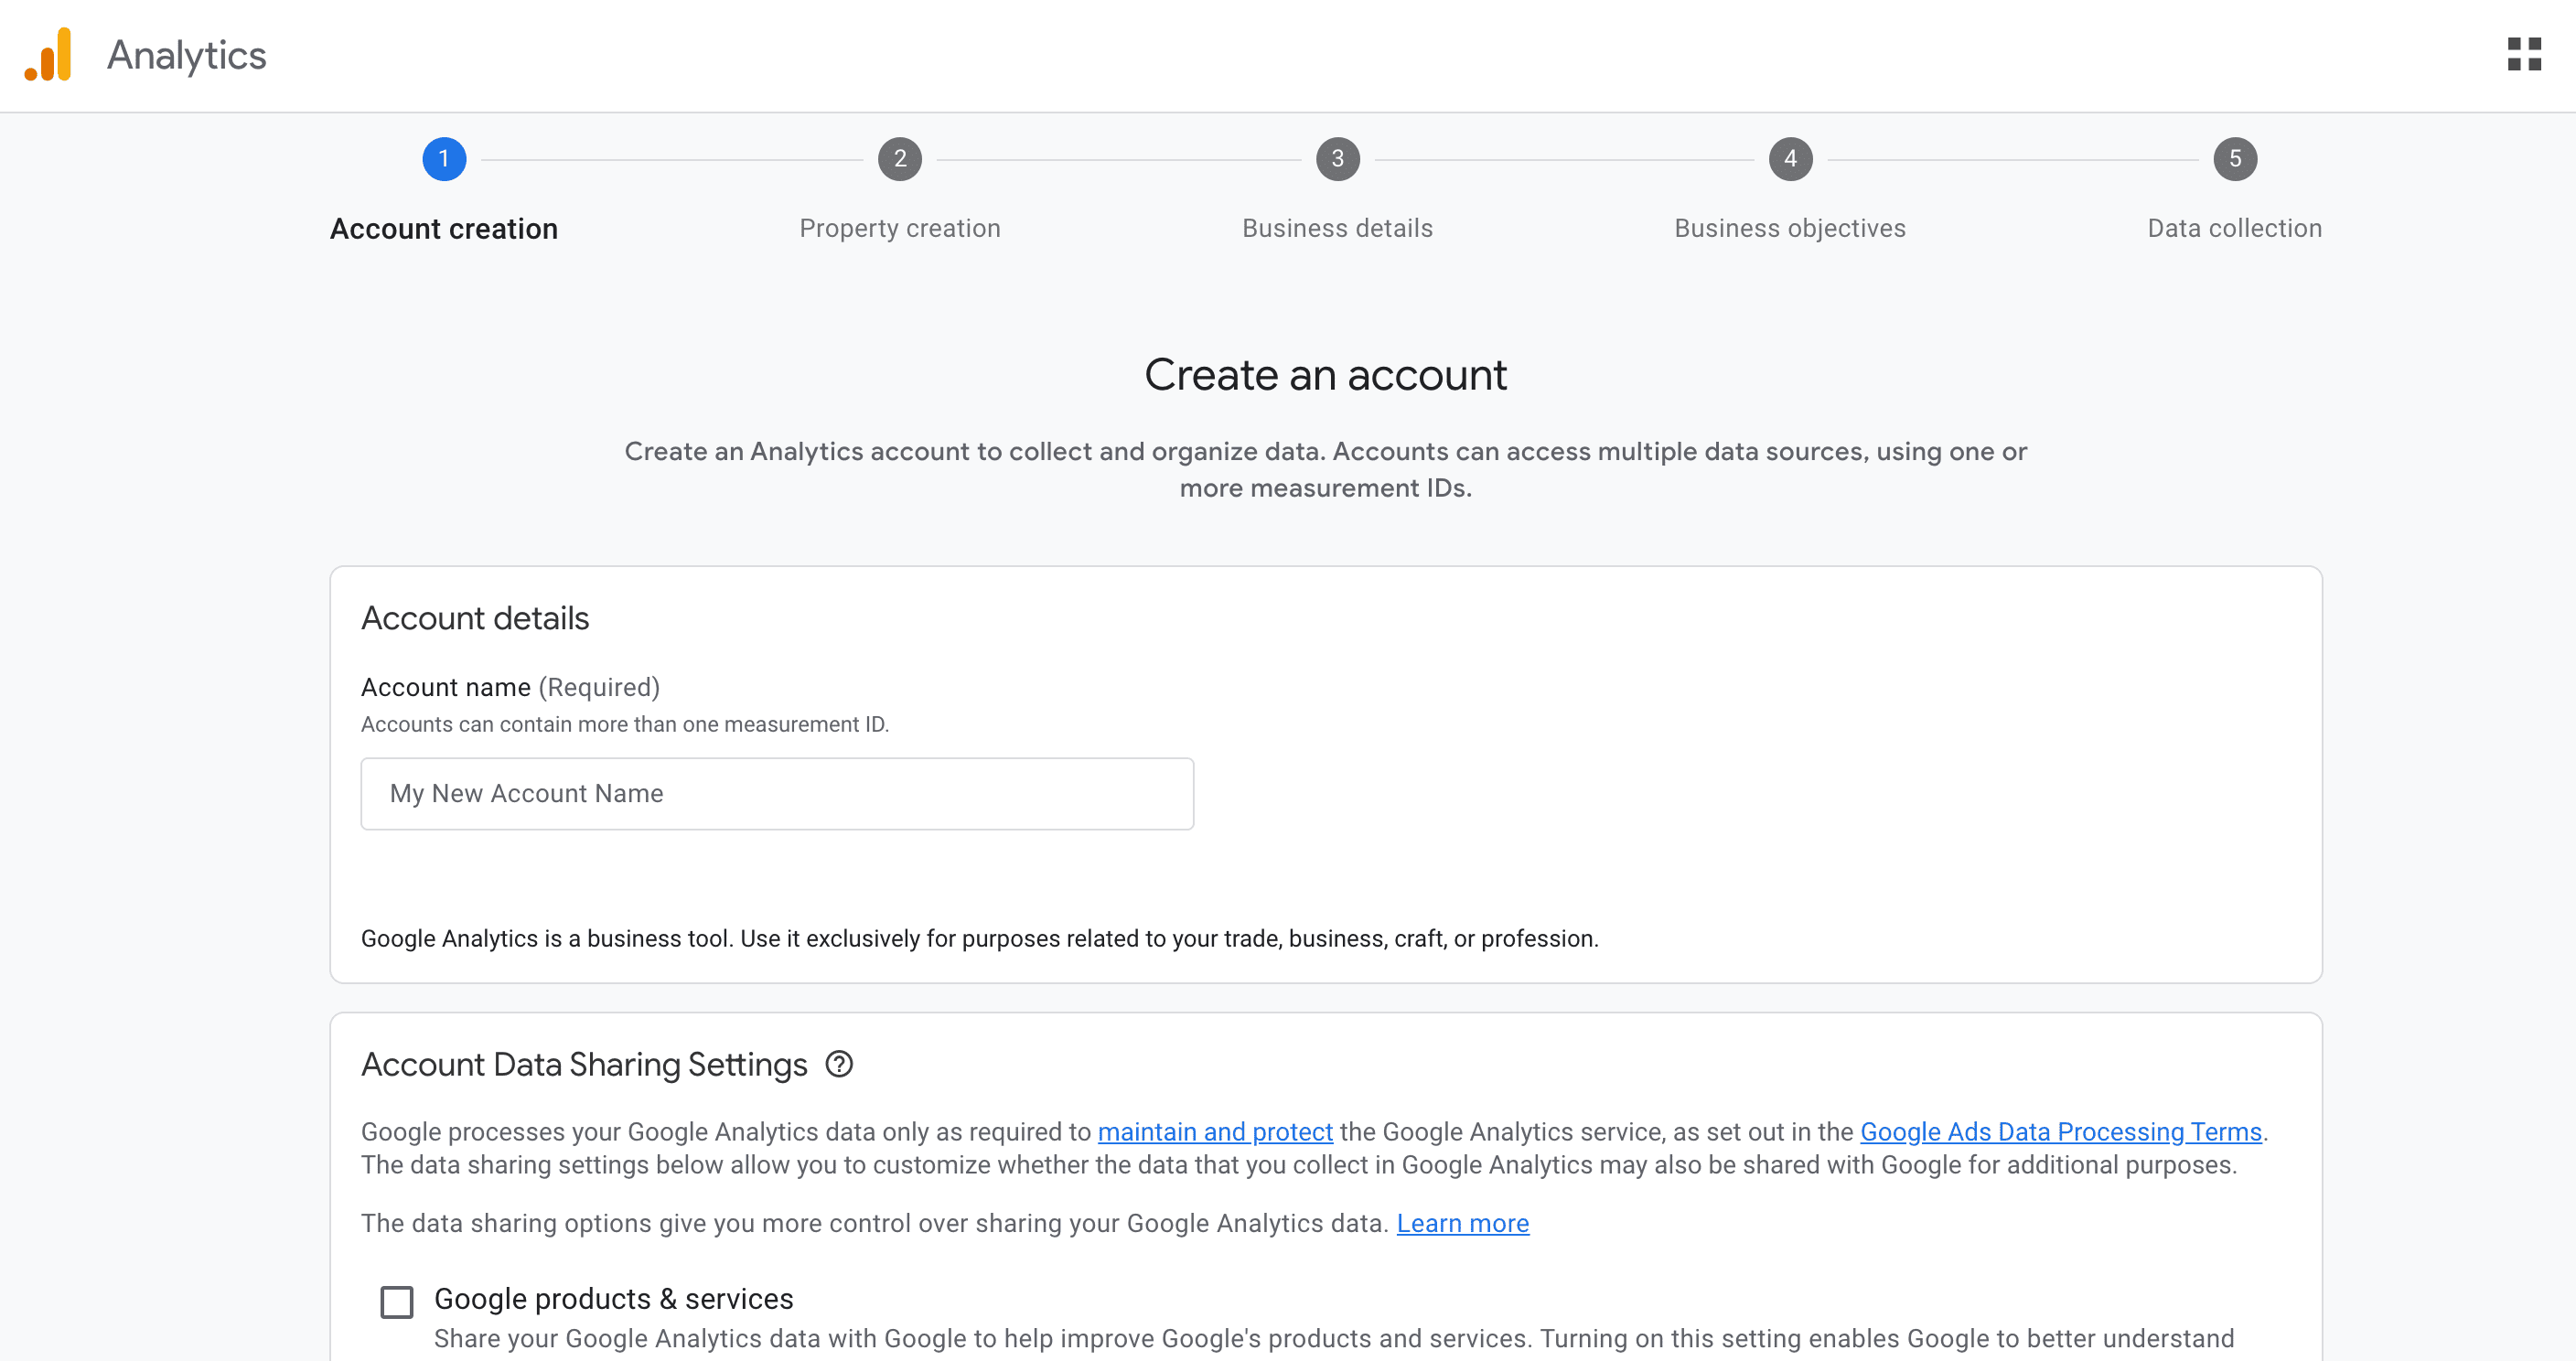The height and width of the screenshot is (1361, 2576).
Task: Select the Business details step label
Action: 1337,228
